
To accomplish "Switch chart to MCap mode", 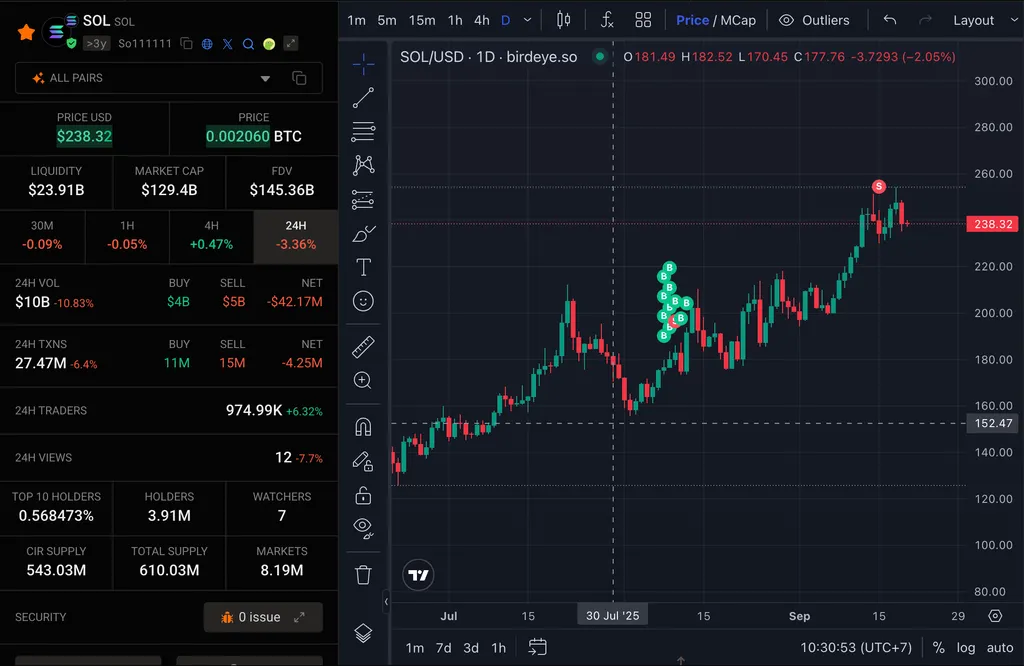I will coord(738,20).
